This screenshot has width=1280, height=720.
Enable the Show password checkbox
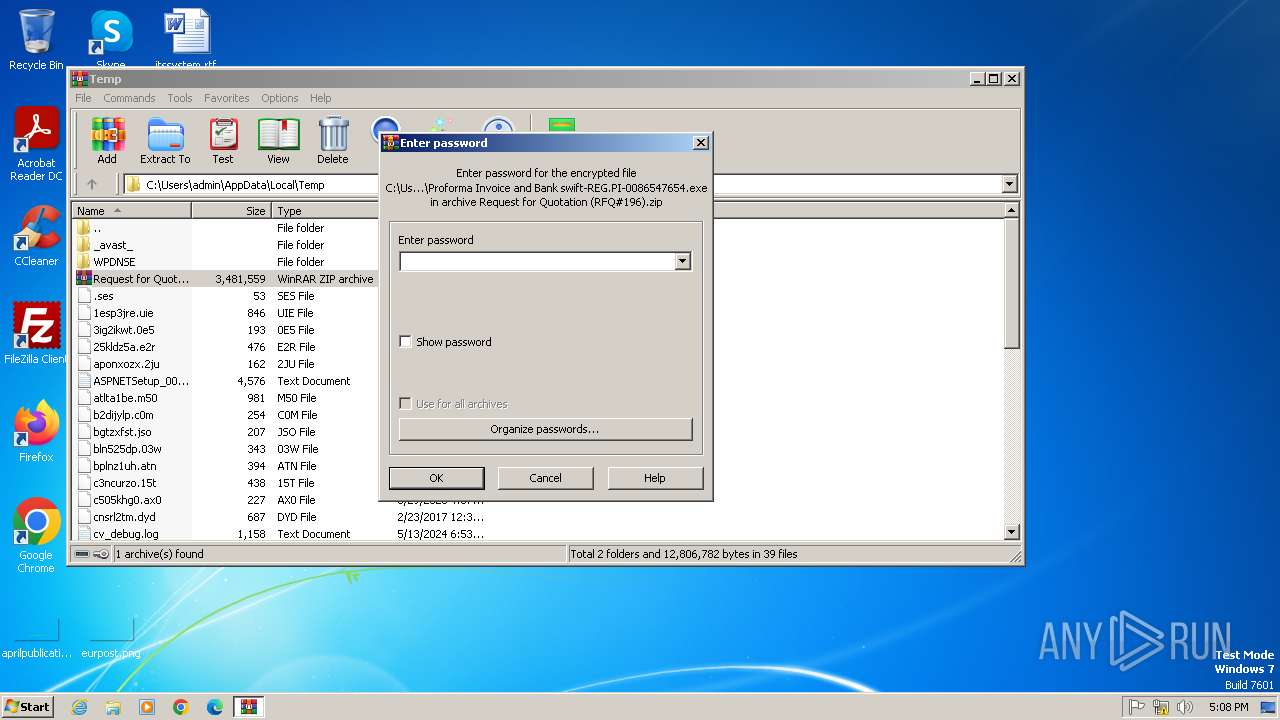click(x=405, y=342)
